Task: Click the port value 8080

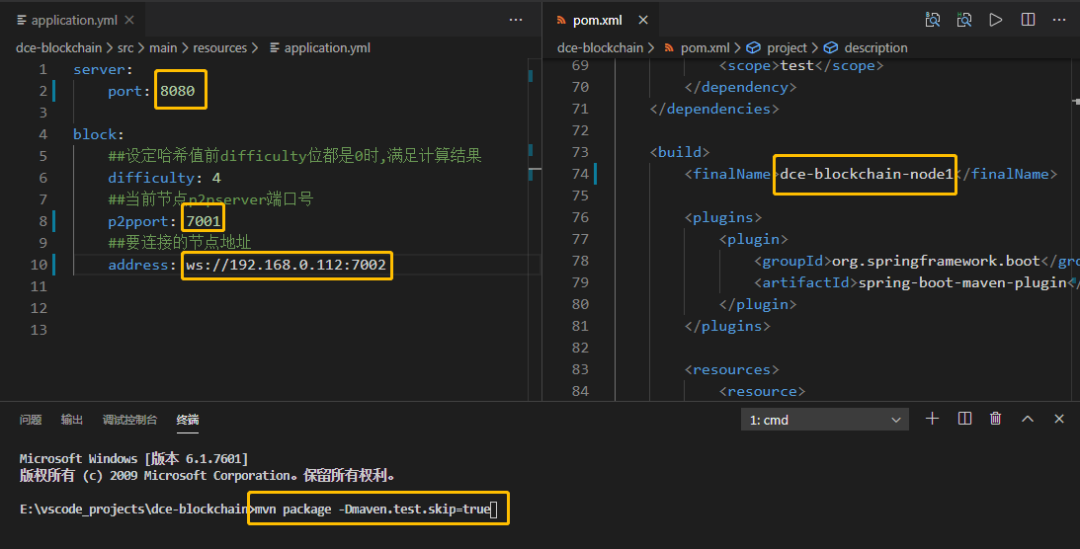Action: pos(178,91)
